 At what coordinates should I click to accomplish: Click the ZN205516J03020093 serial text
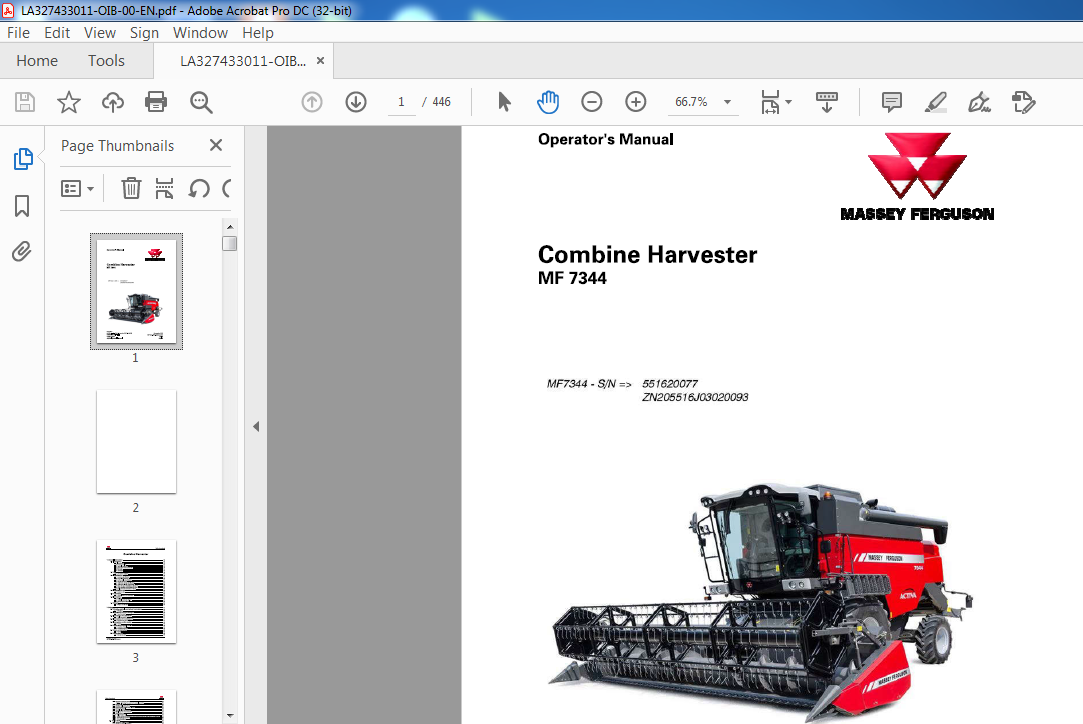pos(695,397)
